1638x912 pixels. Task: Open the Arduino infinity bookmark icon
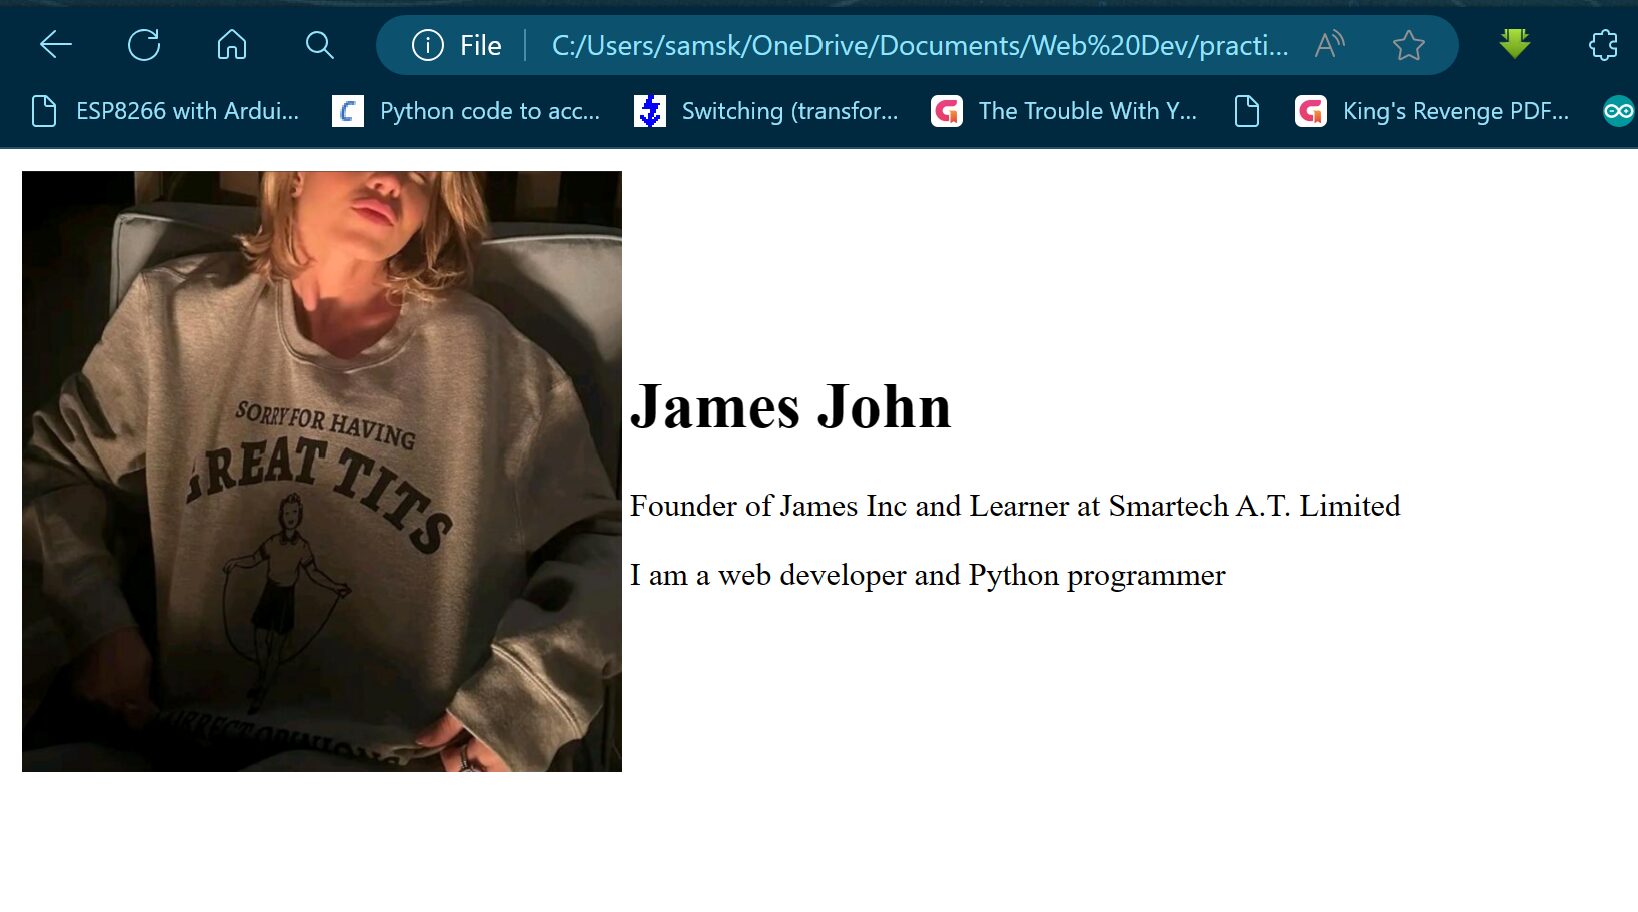click(x=1620, y=111)
